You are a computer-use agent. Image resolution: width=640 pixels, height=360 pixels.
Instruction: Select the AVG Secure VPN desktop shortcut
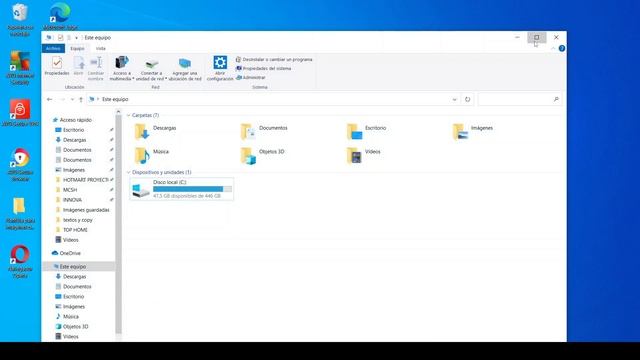(x=20, y=113)
